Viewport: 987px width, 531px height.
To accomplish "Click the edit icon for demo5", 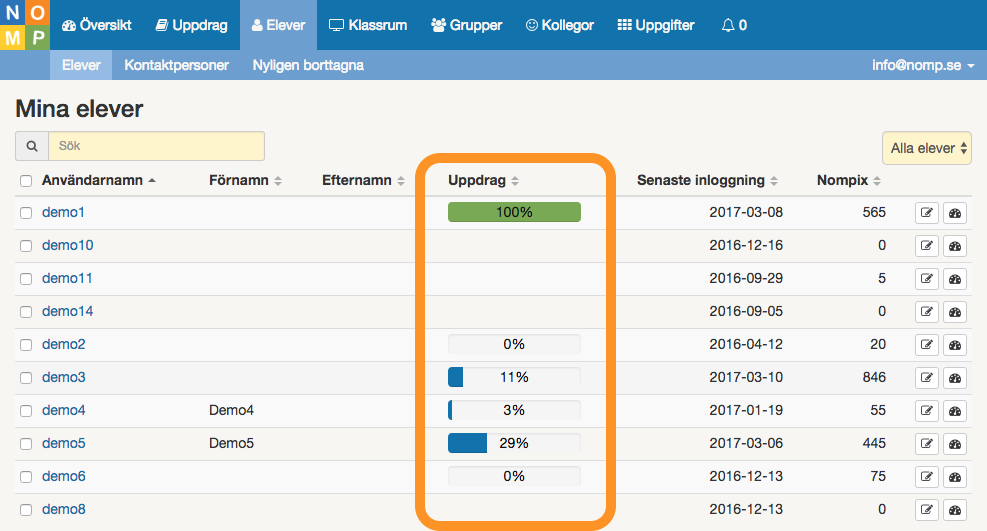I will coord(927,444).
